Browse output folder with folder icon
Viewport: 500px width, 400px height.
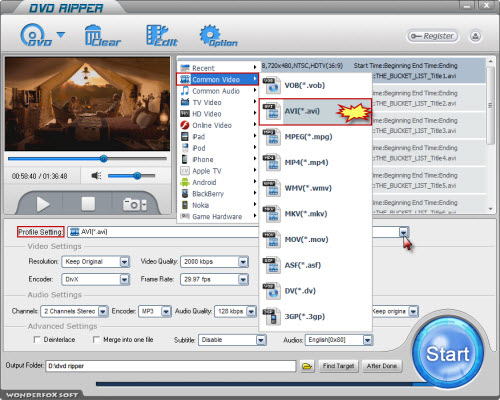(307, 366)
